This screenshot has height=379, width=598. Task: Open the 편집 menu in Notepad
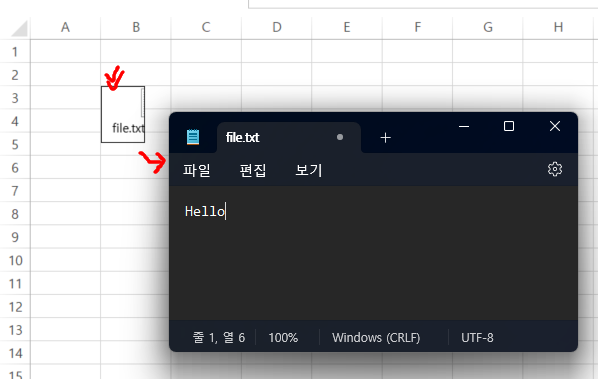[252, 170]
